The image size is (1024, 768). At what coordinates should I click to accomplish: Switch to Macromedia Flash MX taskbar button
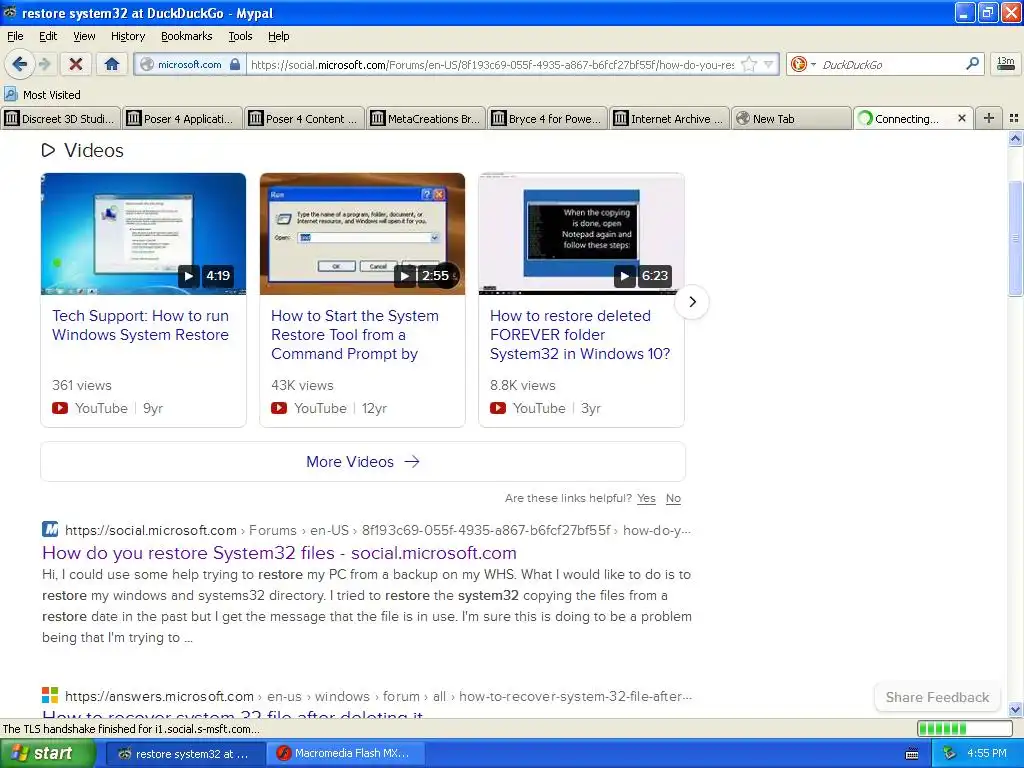pos(345,754)
